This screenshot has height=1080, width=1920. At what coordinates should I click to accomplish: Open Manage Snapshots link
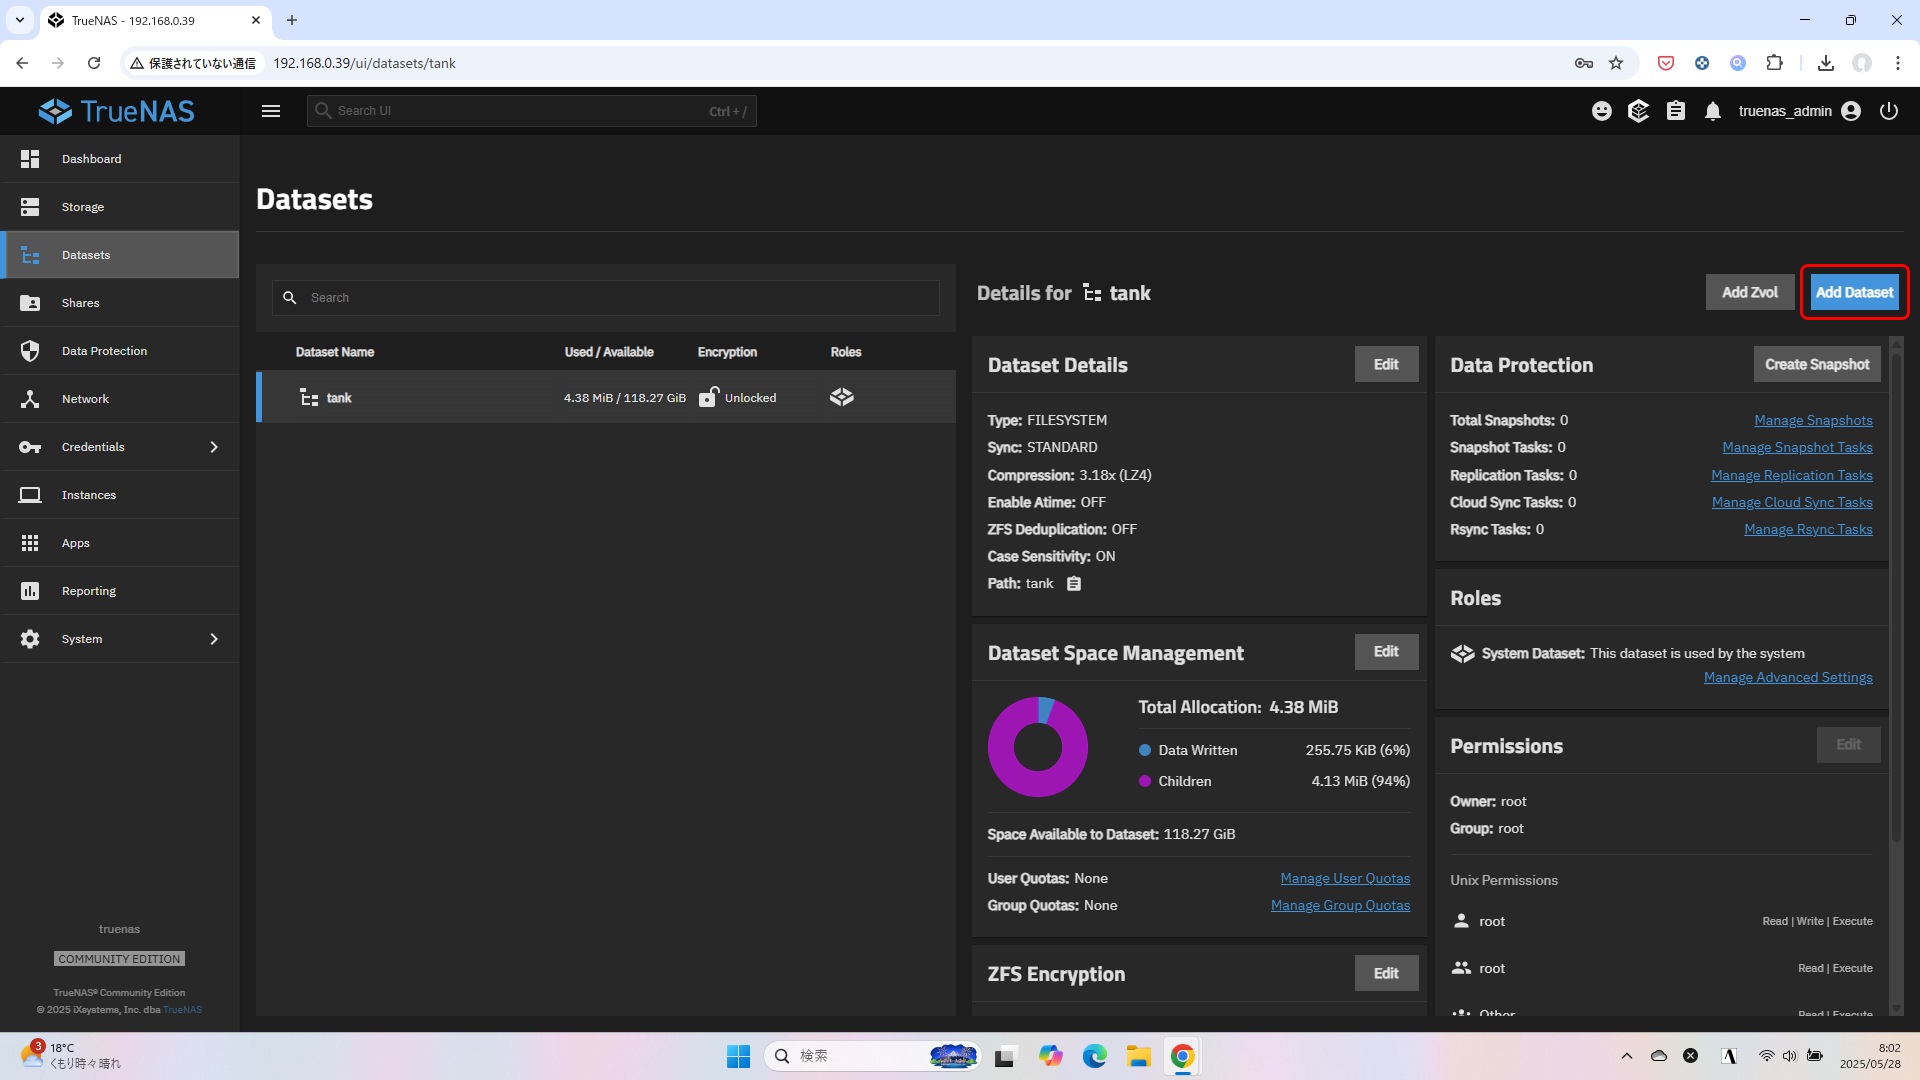[x=1813, y=420]
